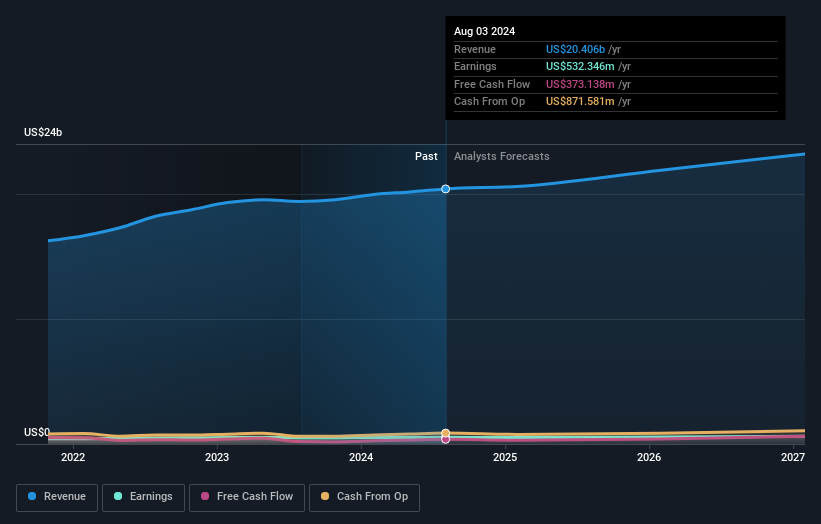
Task: Click the 2026 x-axis label
Action: (x=649, y=457)
